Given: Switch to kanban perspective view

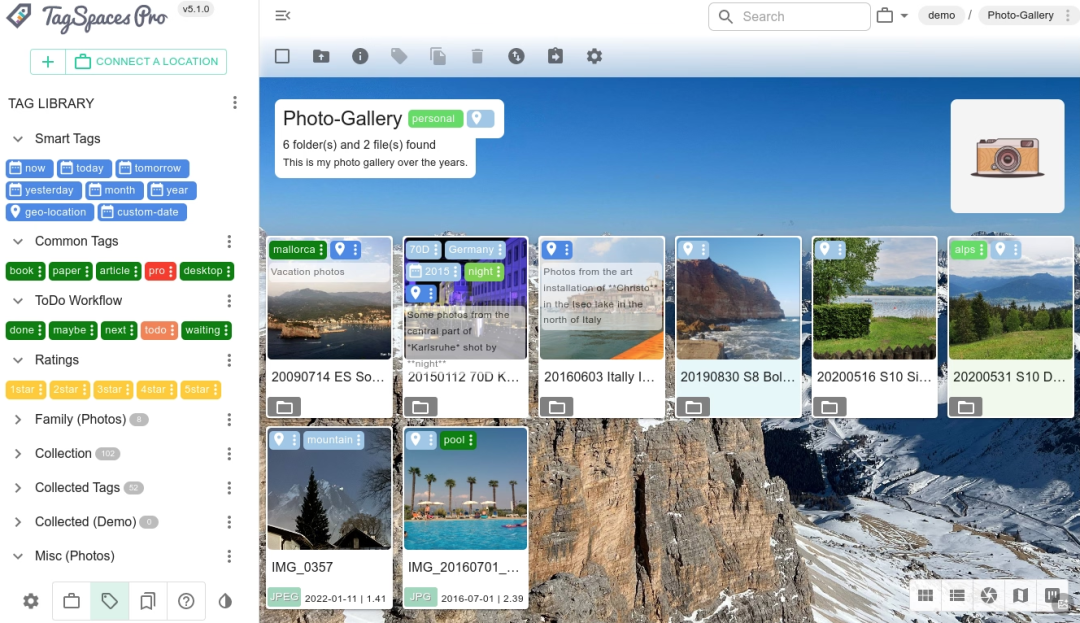Looking at the screenshot, I should point(1052,595).
